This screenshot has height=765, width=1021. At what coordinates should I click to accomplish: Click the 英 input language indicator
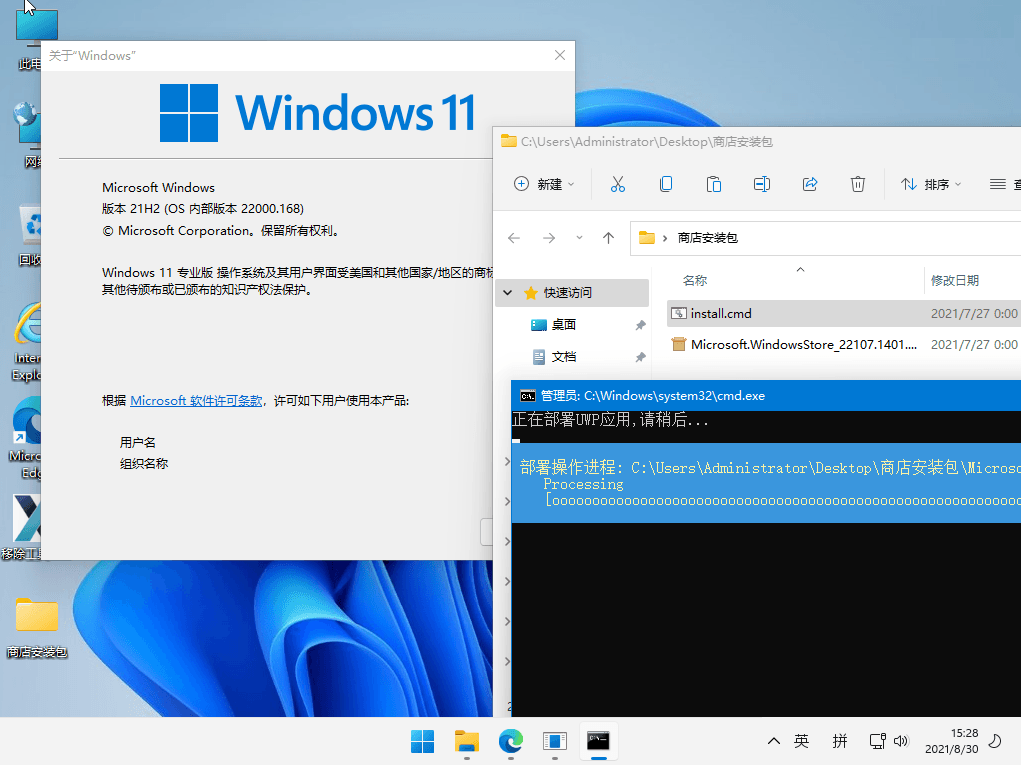(802, 741)
